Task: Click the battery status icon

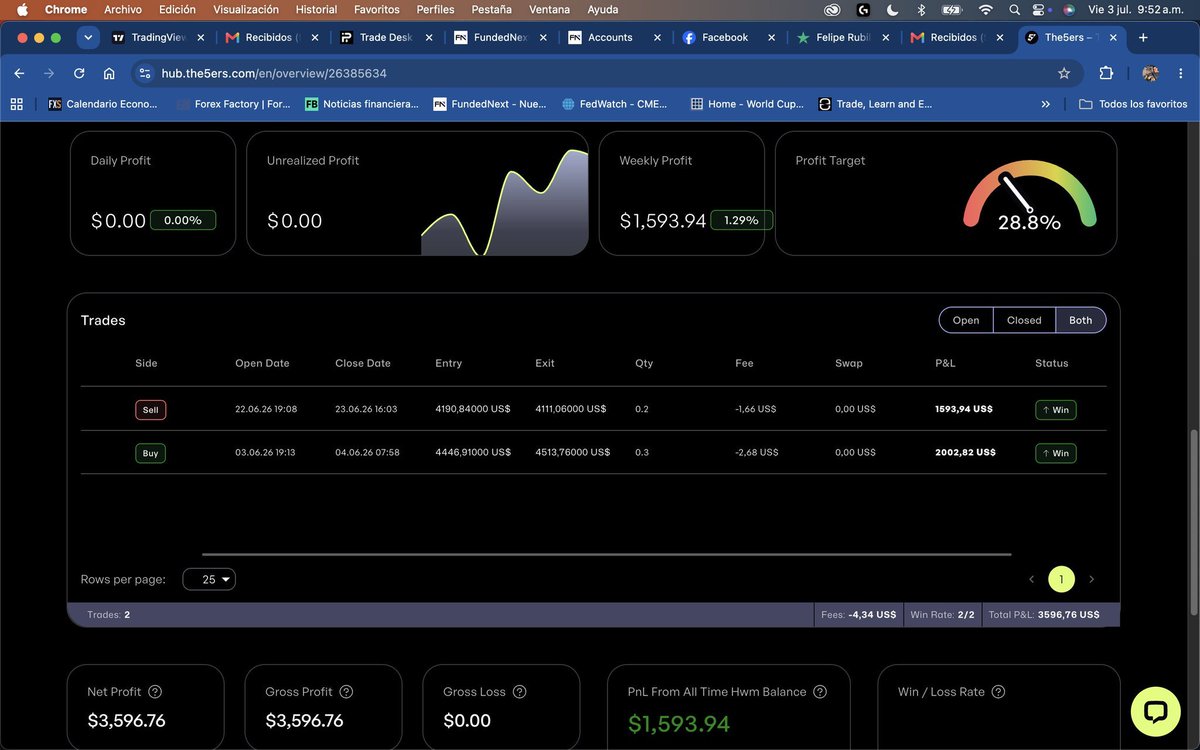Action: pos(952,9)
